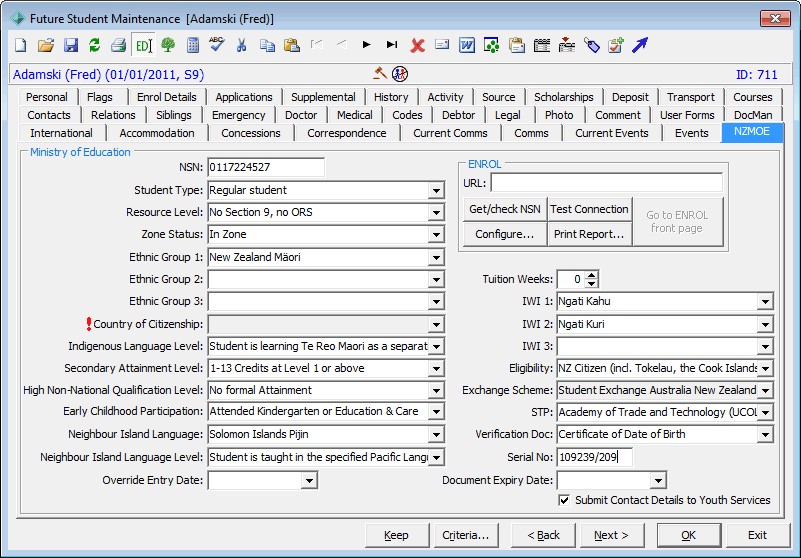Open the DocMan tab
Image resolution: width=801 pixels, height=558 pixels.
pos(752,115)
